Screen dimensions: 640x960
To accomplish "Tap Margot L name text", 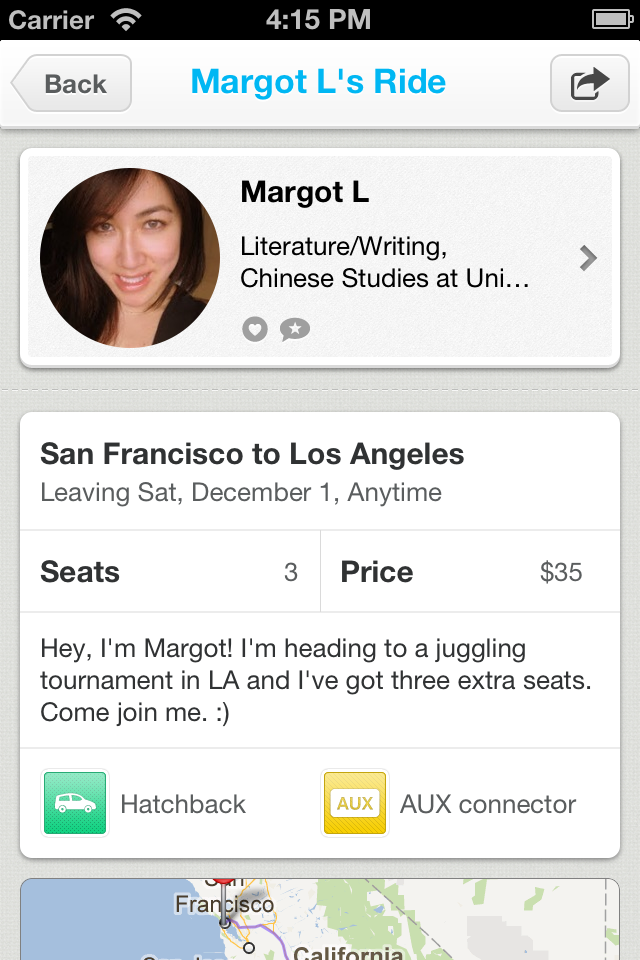I will [305, 193].
